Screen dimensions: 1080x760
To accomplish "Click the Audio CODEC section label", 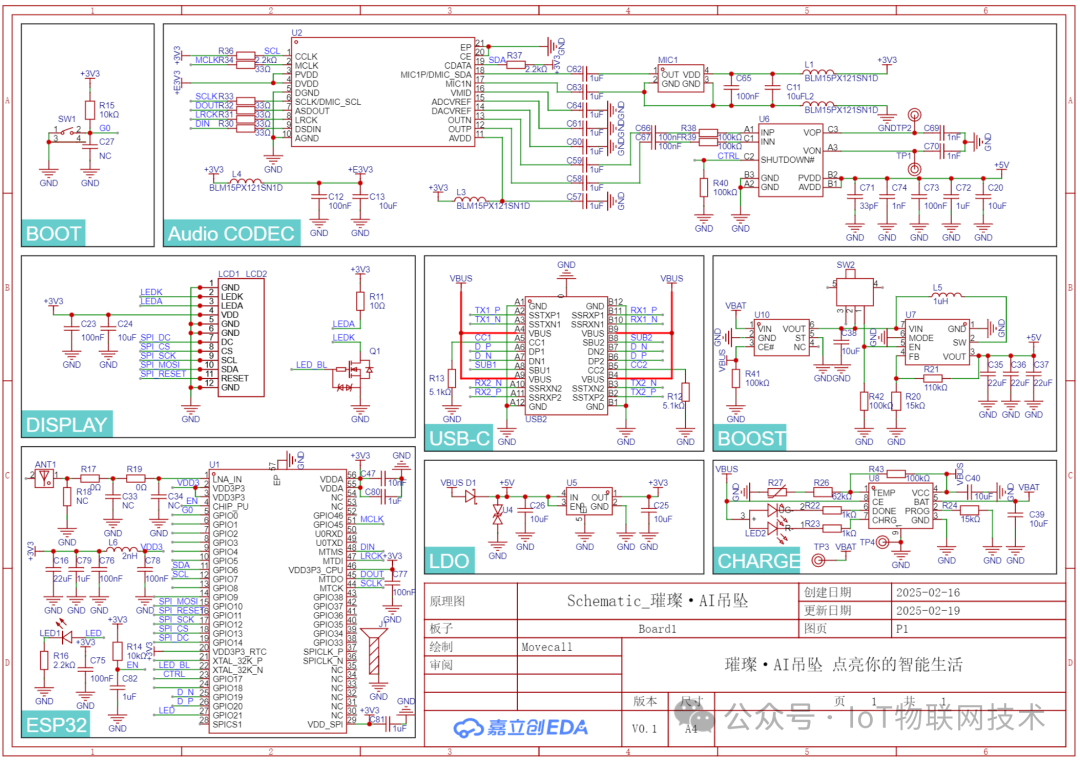I will tap(231, 234).
